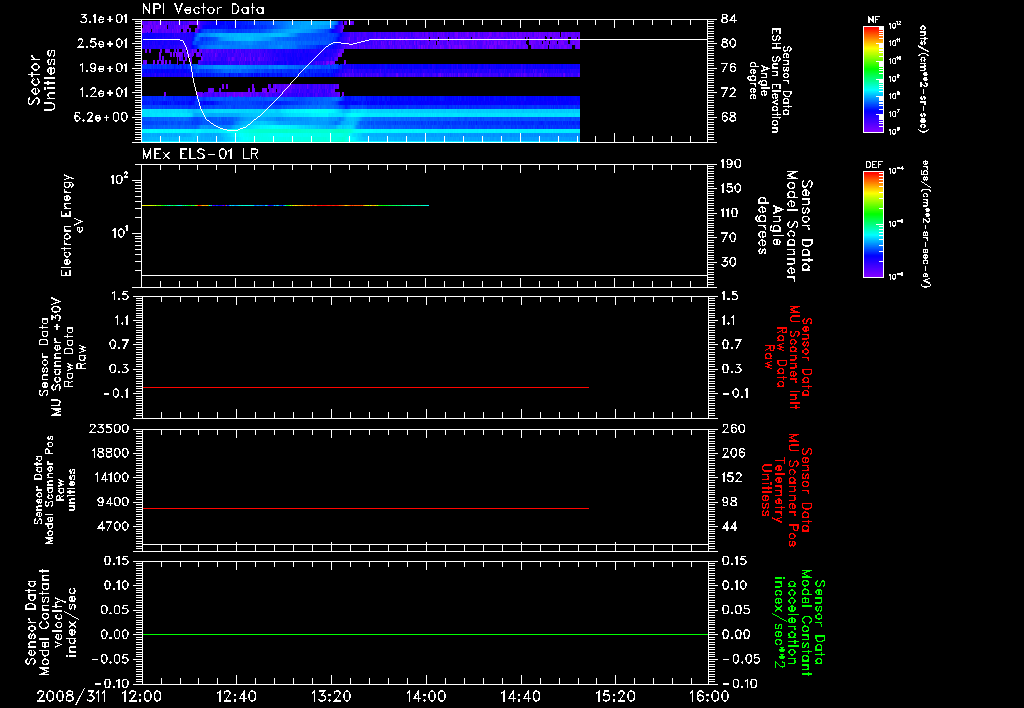
Task: Click the 12:40 time tick label
Action: pos(236,696)
